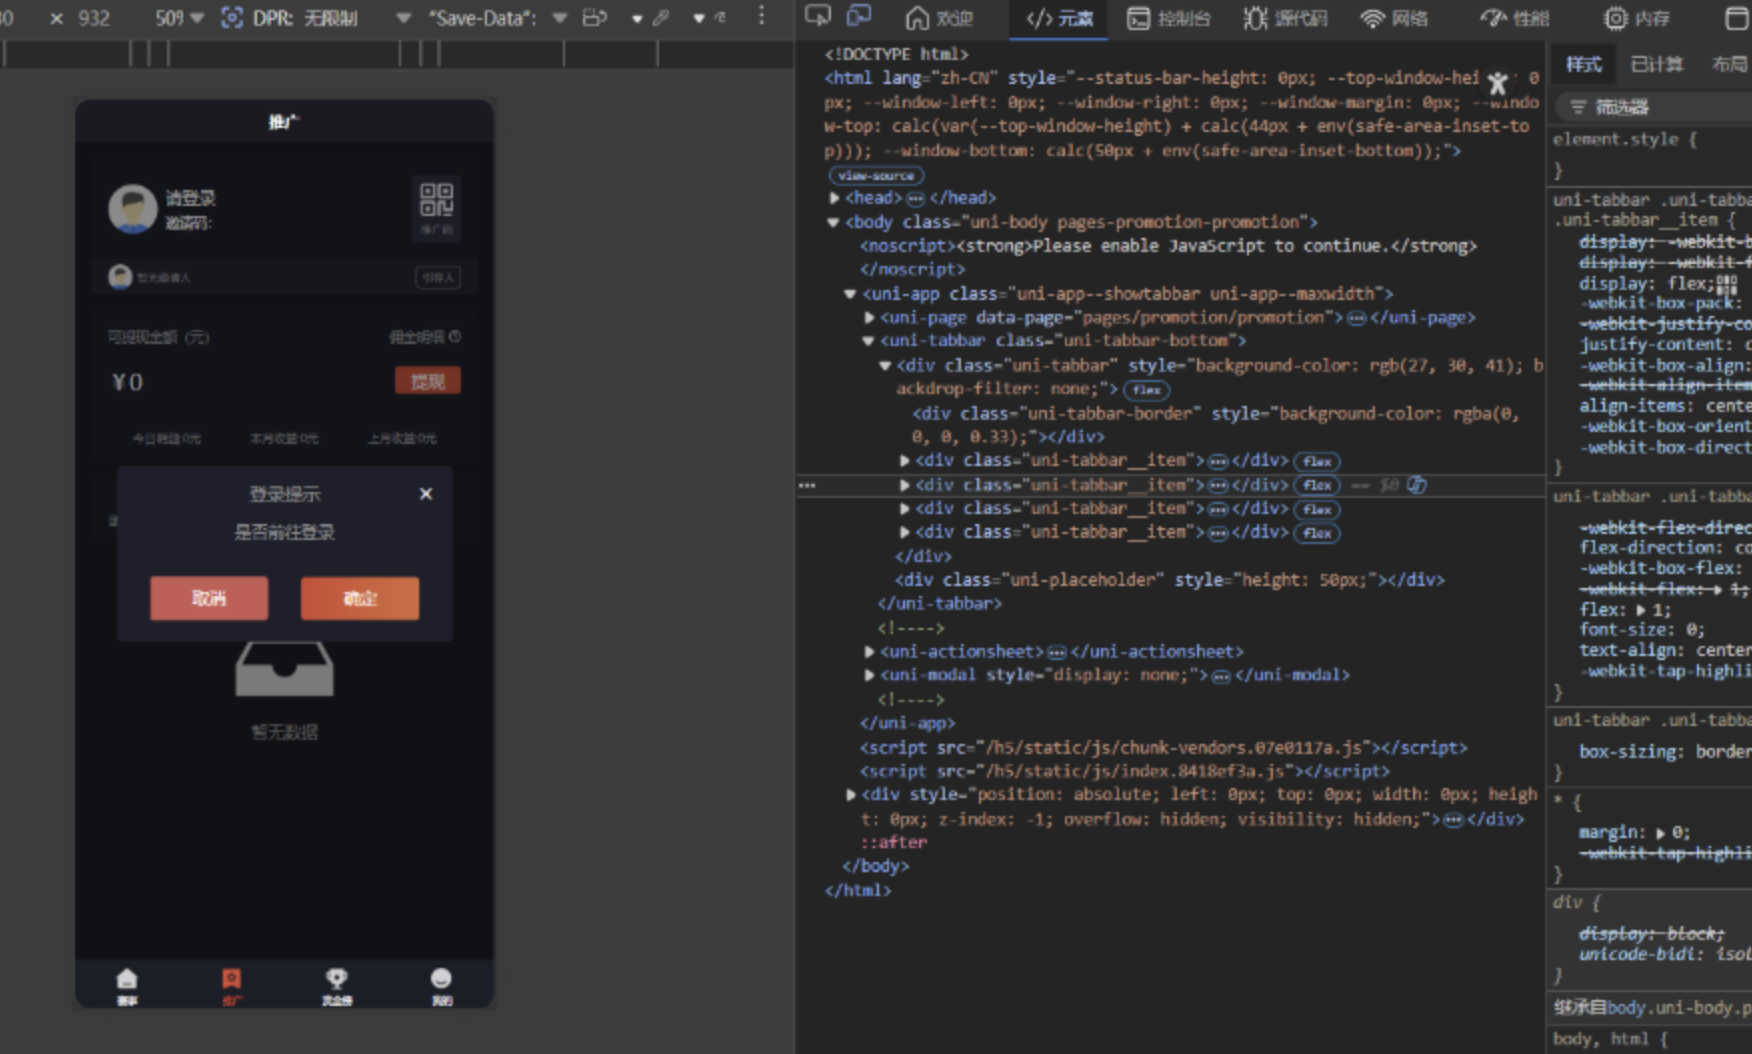This screenshot has height=1054, width=1752.
Task: Open the 佣金明细 commission details link
Action: coord(424,337)
